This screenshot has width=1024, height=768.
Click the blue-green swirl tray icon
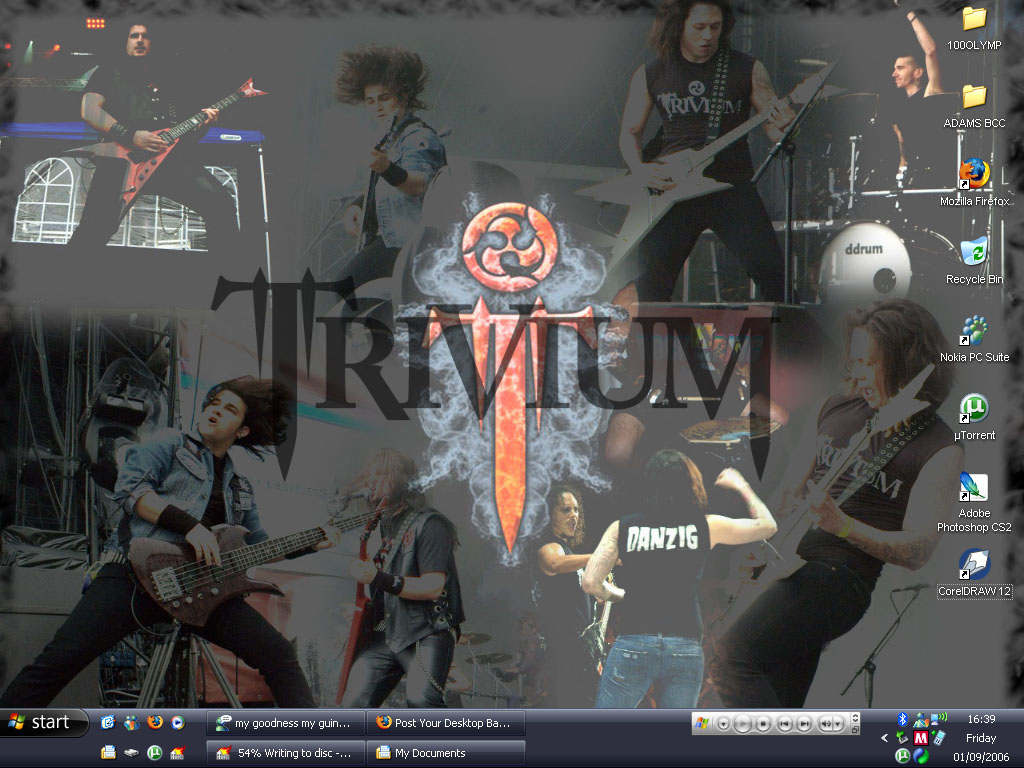tap(921, 756)
